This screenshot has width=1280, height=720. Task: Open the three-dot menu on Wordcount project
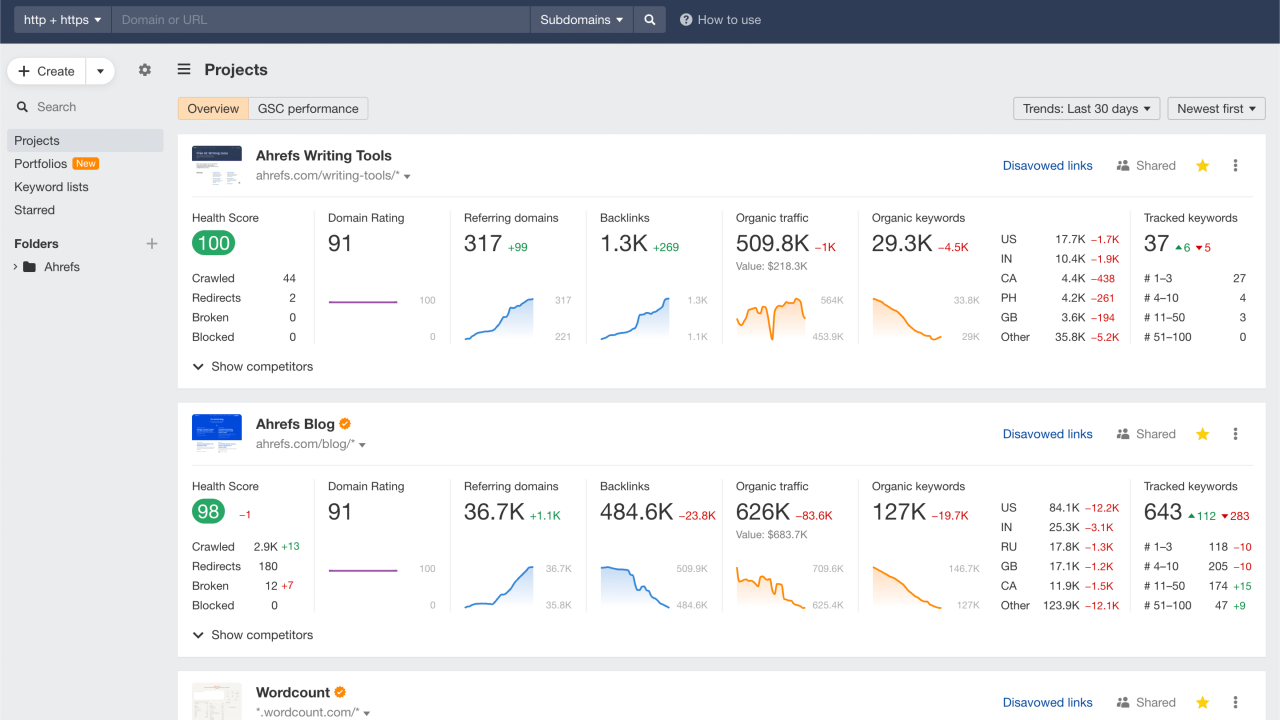click(1235, 702)
